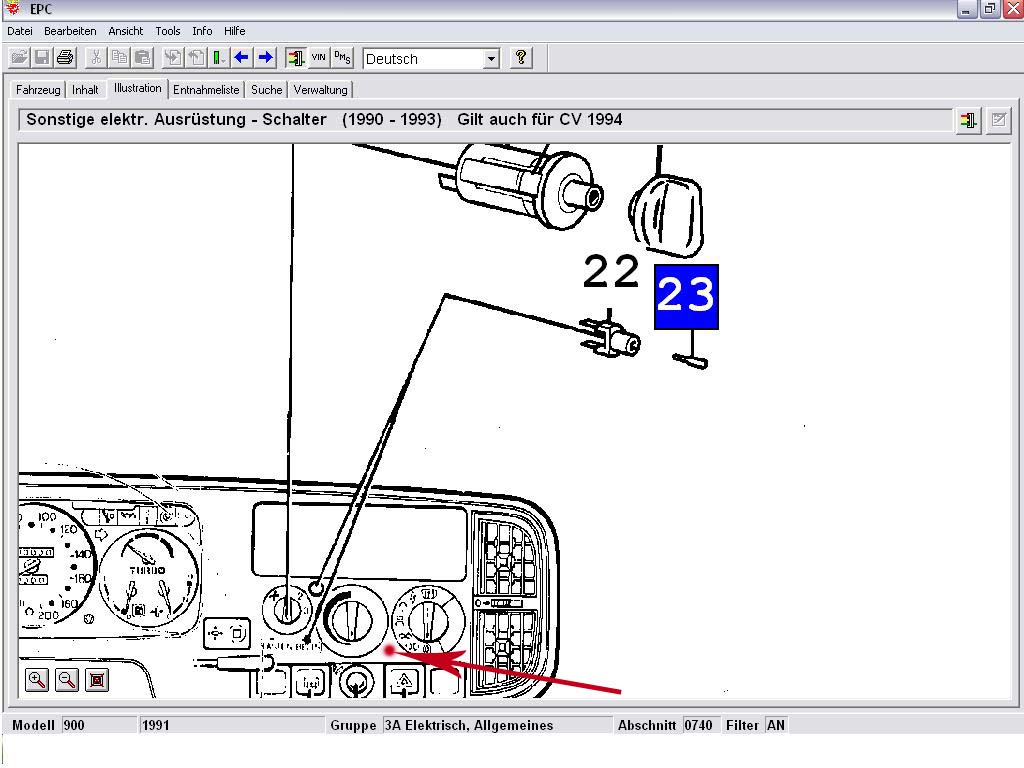Viewport: 1024px width, 768px height.
Task: Select part number 22 in illustration
Action: pyautogui.click(x=611, y=272)
